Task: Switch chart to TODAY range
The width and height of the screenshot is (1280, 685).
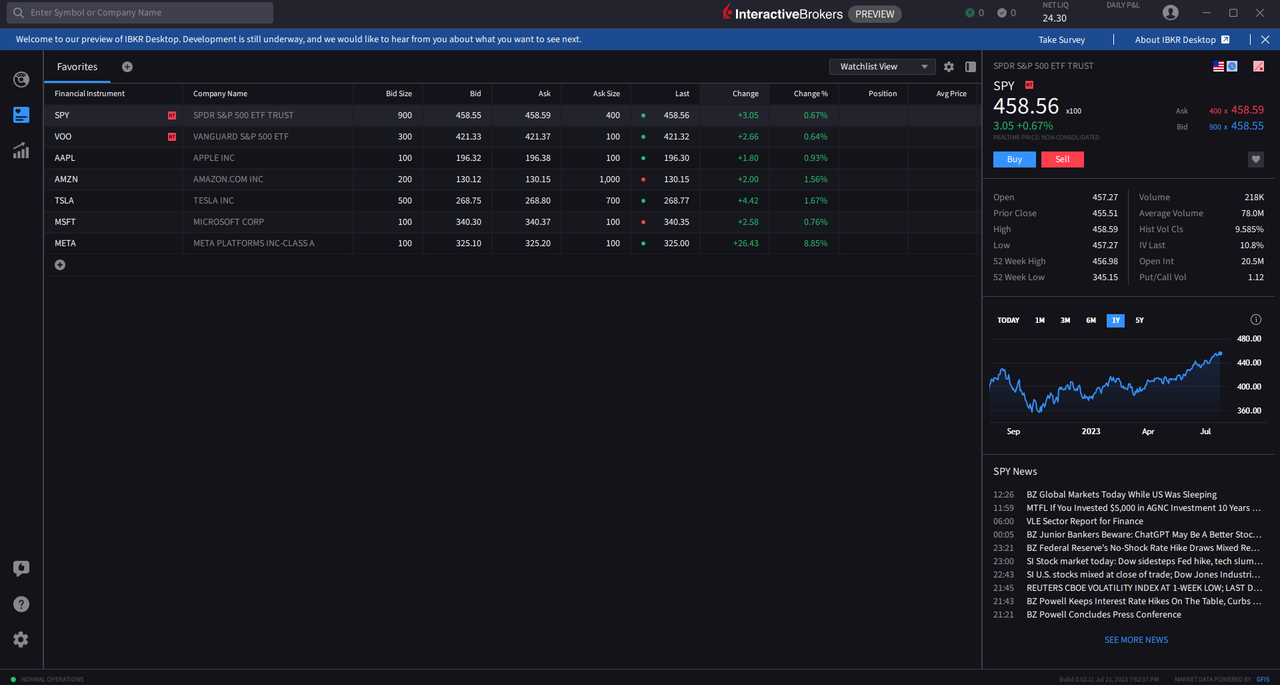Action: pyautogui.click(x=1008, y=320)
